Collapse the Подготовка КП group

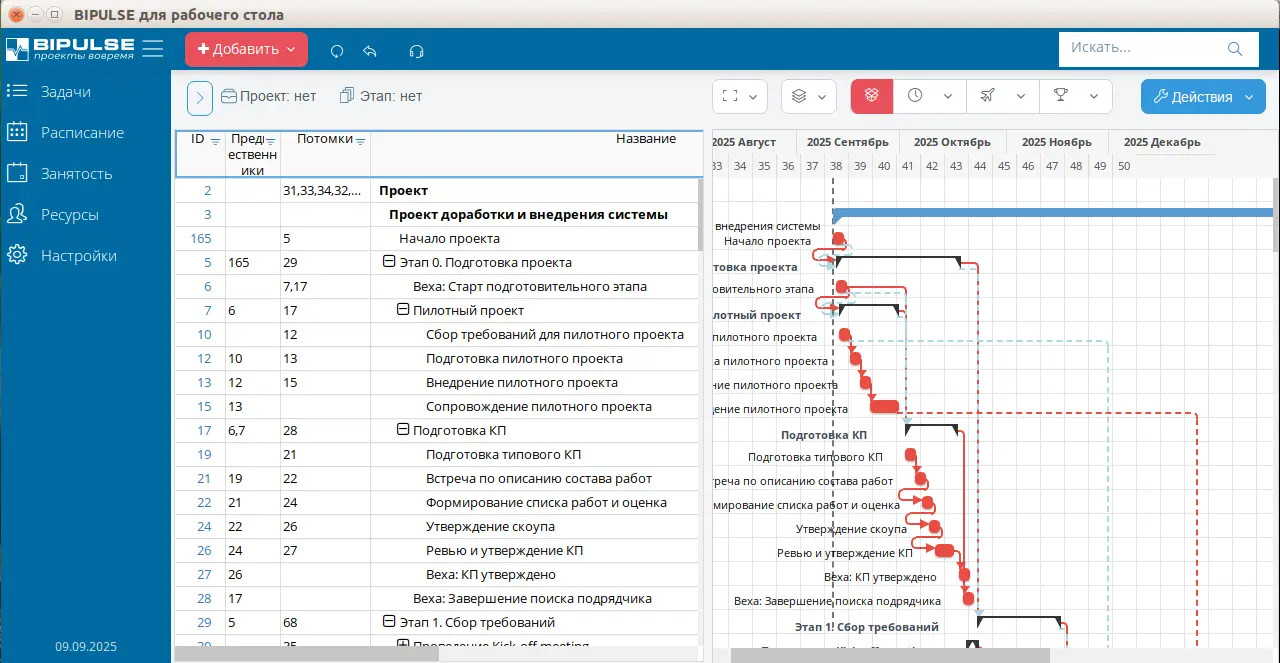click(403, 430)
